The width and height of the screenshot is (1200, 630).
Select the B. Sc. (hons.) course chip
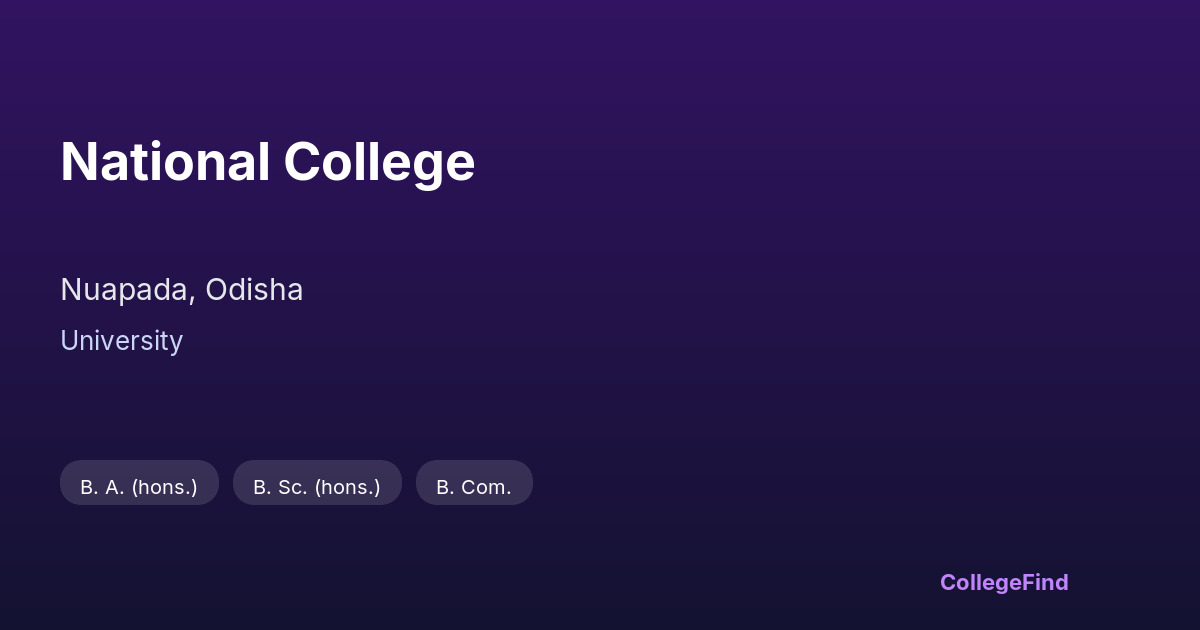point(317,483)
